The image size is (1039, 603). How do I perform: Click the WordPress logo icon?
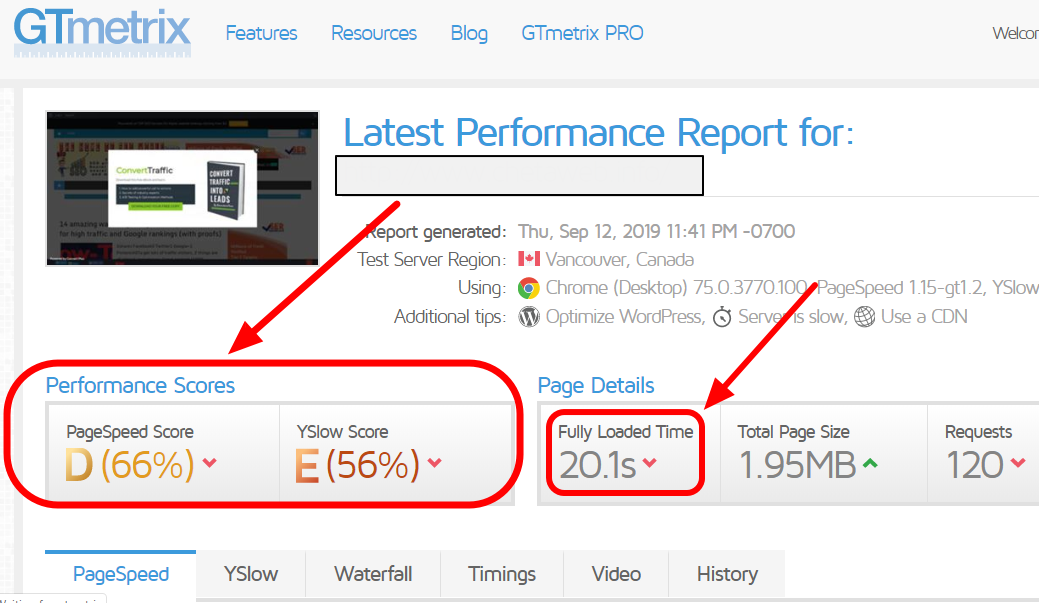pos(529,317)
